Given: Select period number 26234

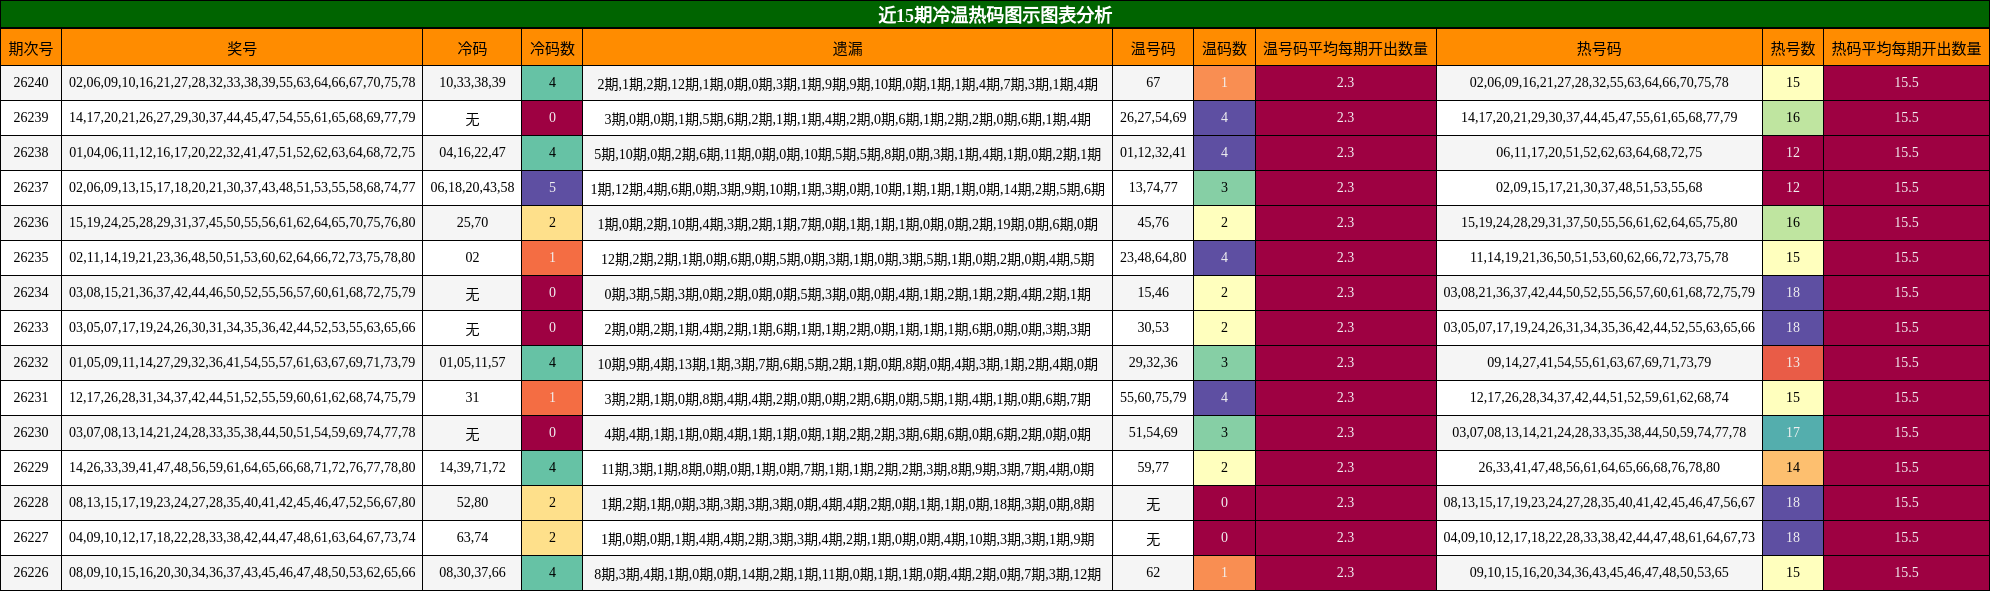Looking at the screenshot, I should pos(31,293).
